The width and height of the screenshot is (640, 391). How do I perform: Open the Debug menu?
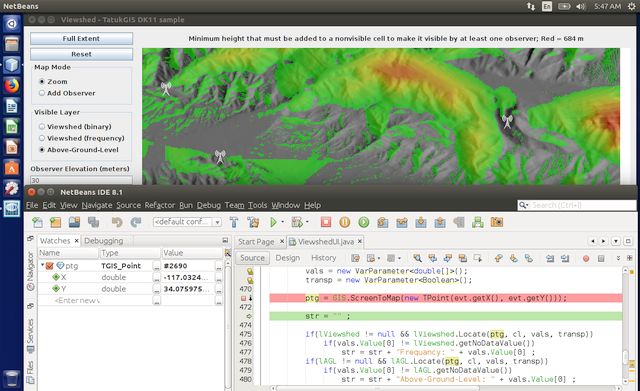point(209,205)
